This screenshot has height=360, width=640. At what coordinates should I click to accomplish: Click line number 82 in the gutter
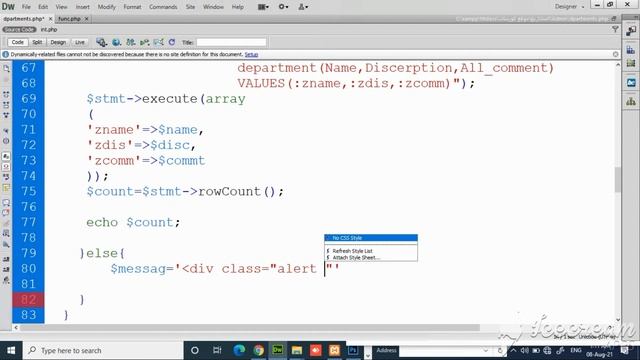[x=28, y=299]
